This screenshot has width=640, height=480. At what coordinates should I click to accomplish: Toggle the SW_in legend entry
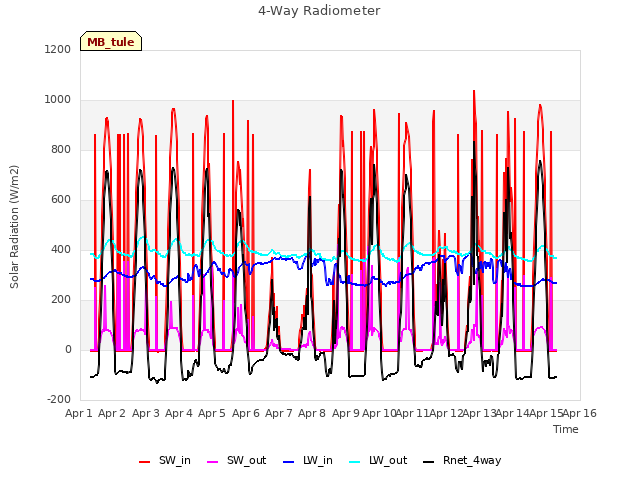click(x=164, y=460)
